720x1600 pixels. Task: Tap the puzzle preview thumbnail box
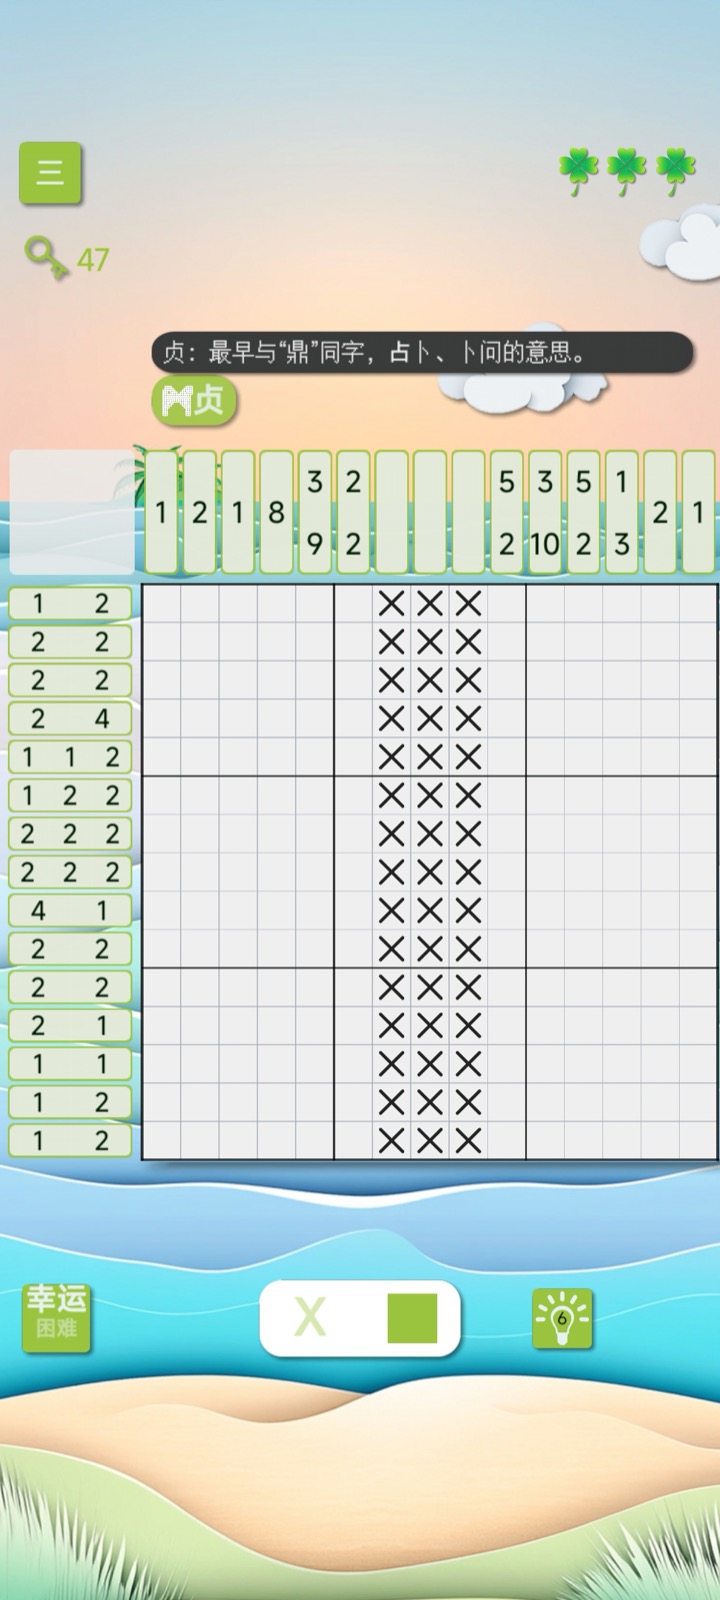pyautogui.click(x=71, y=512)
